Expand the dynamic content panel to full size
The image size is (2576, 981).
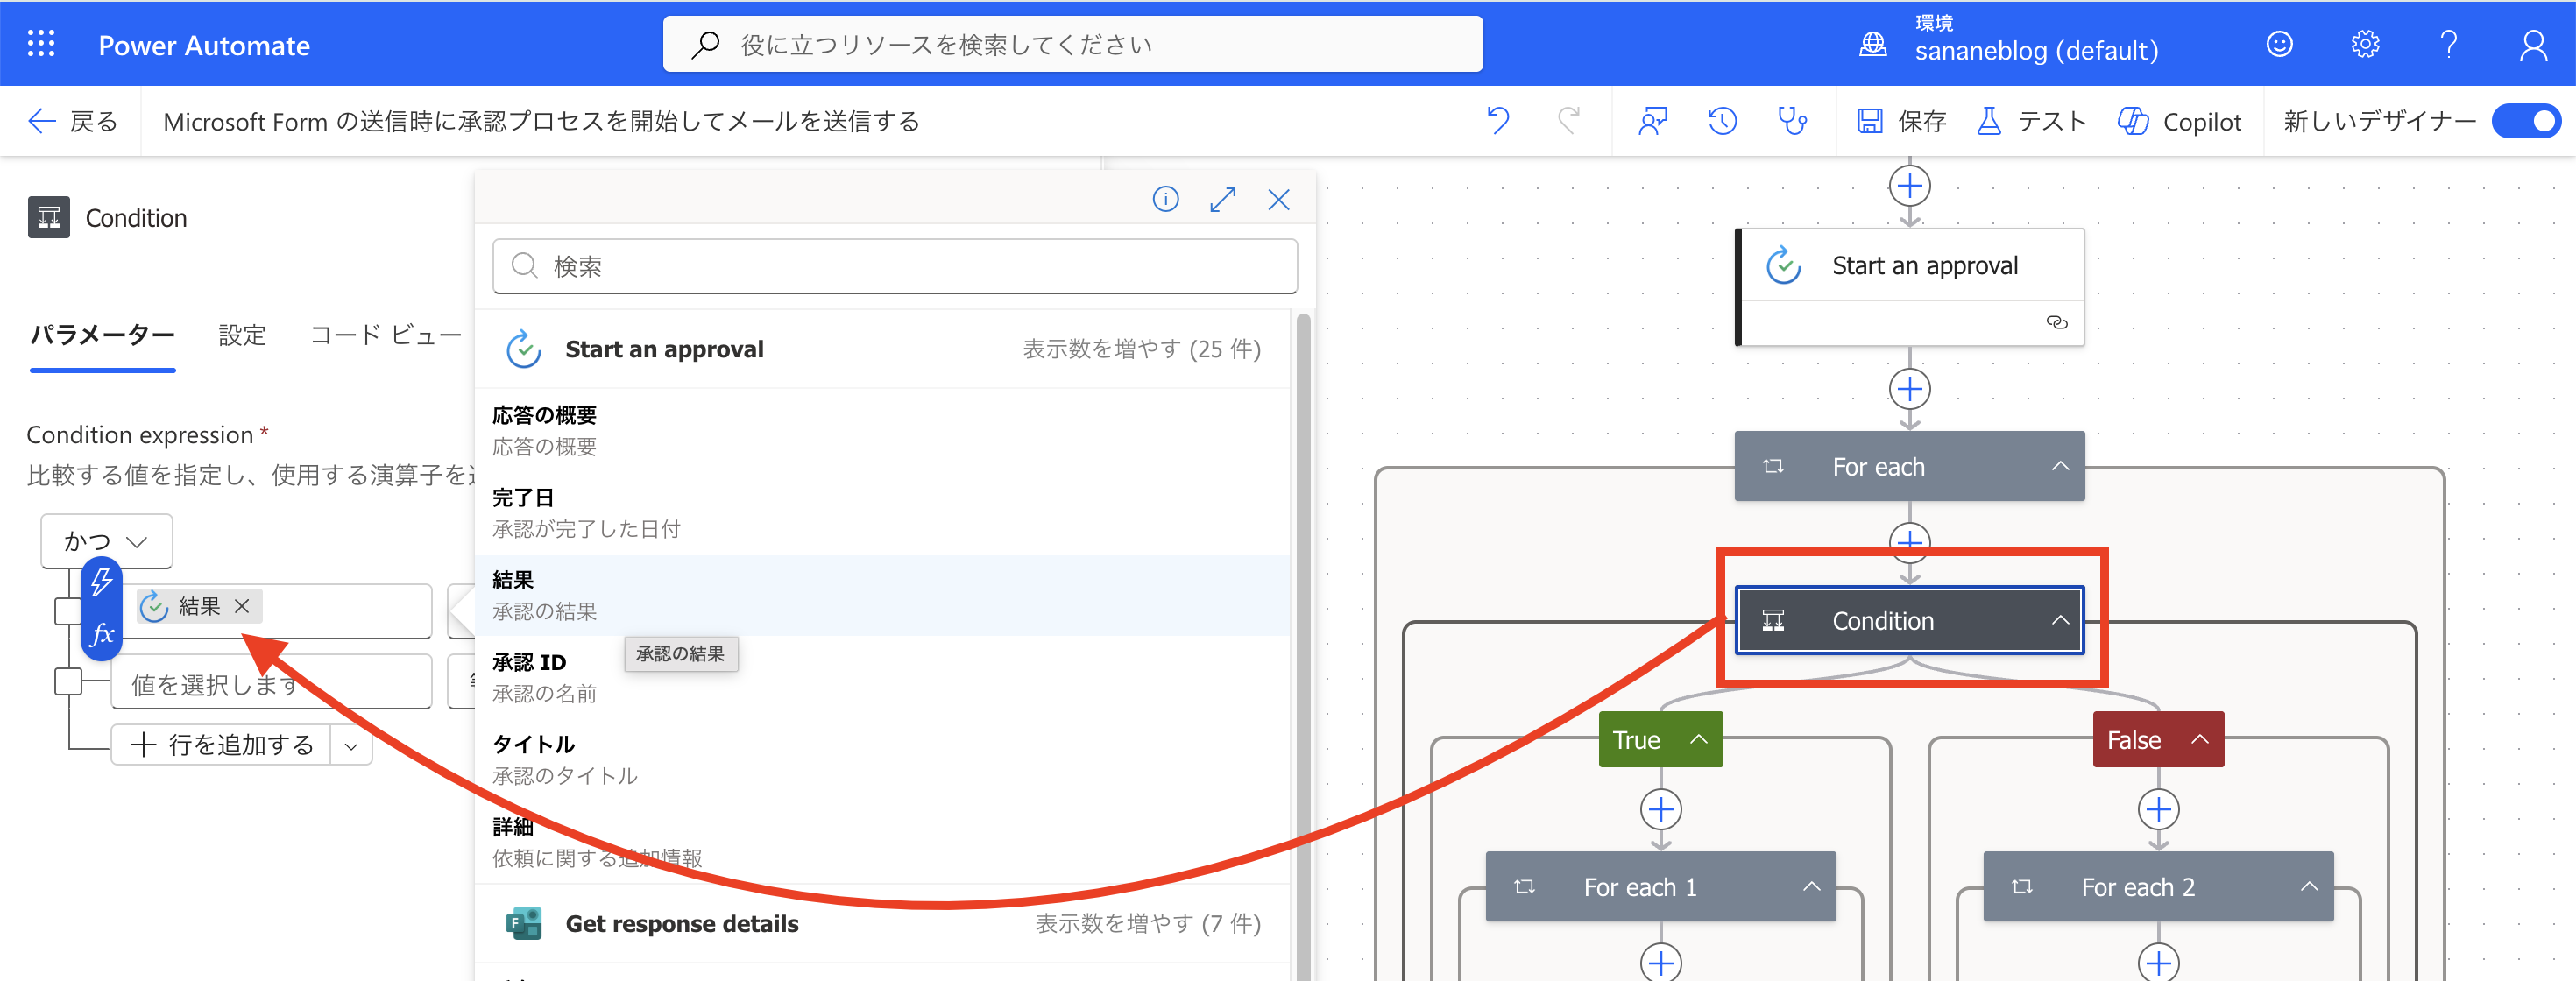click(1222, 199)
